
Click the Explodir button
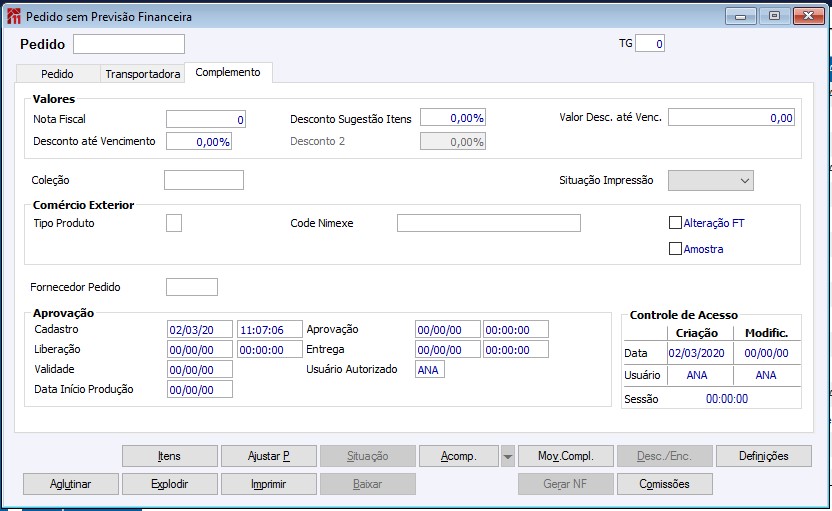point(170,484)
